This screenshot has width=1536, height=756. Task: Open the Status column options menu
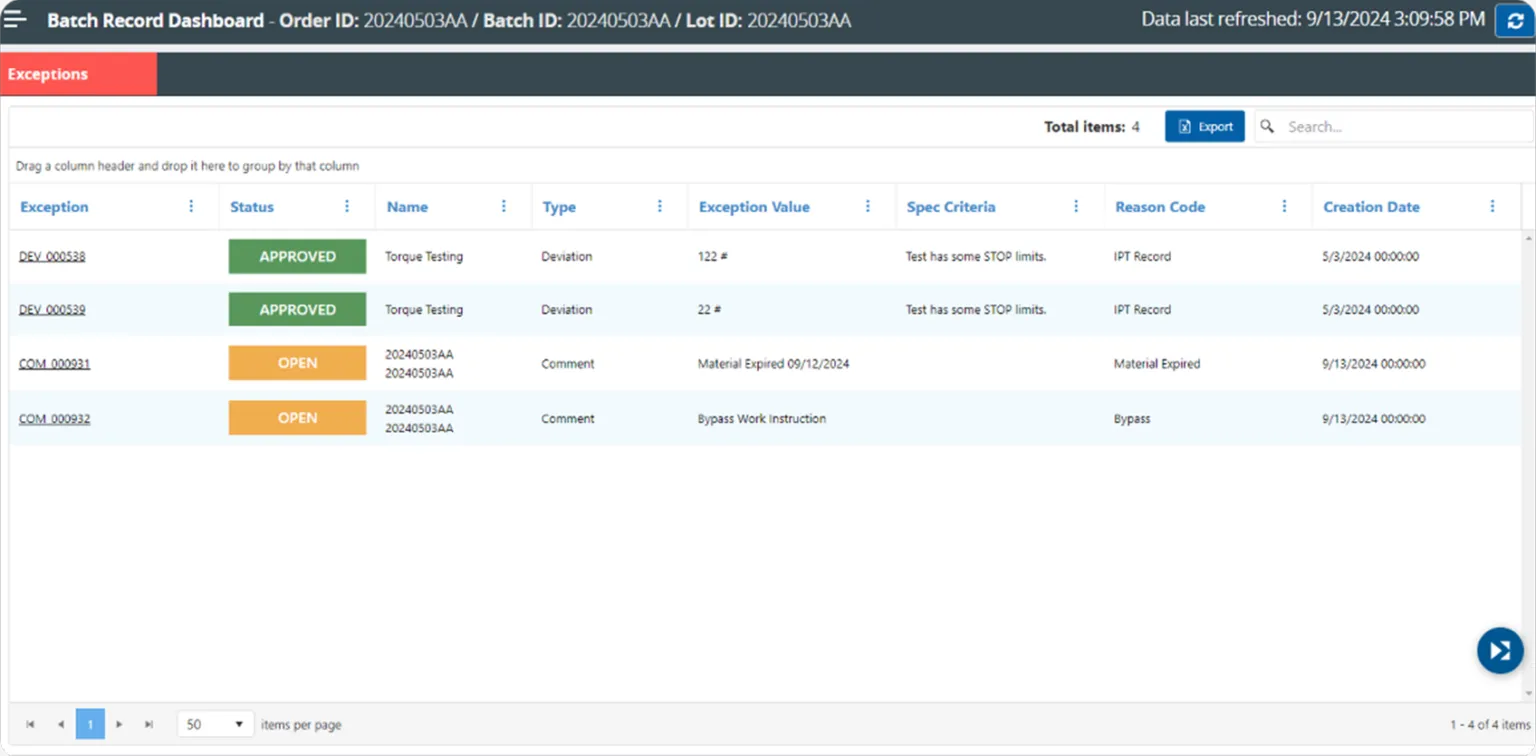(x=347, y=207)
